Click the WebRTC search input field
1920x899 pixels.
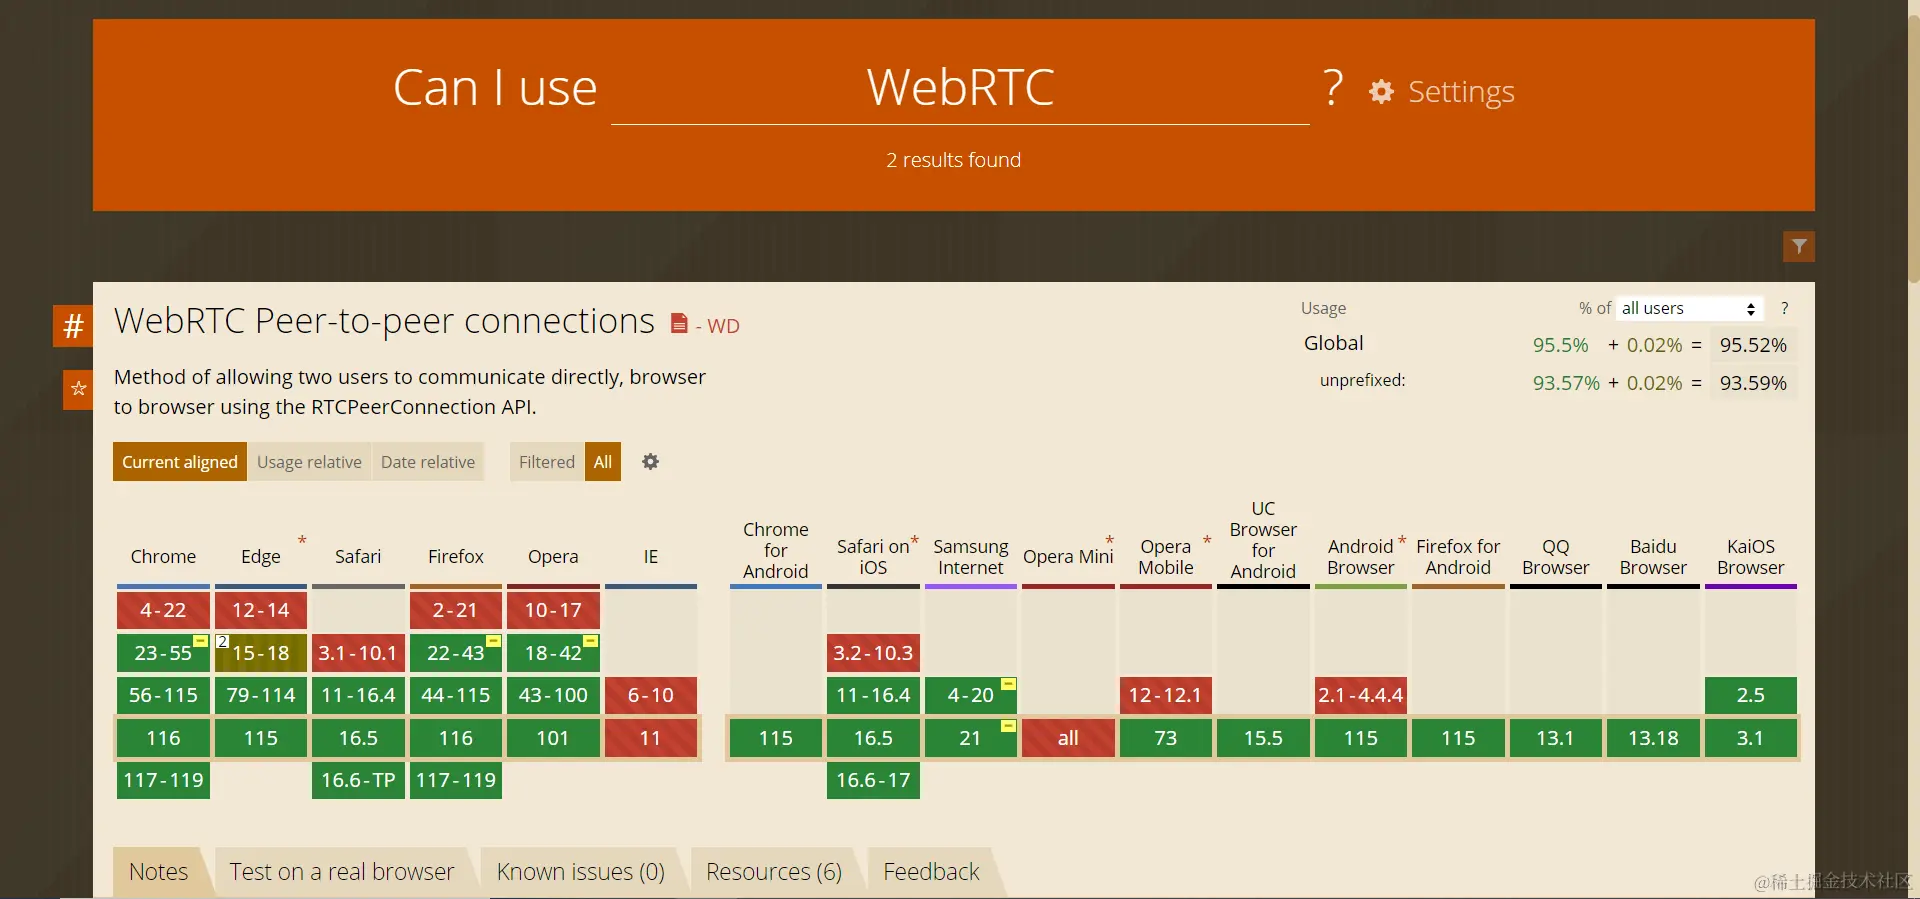click(960, 88)
